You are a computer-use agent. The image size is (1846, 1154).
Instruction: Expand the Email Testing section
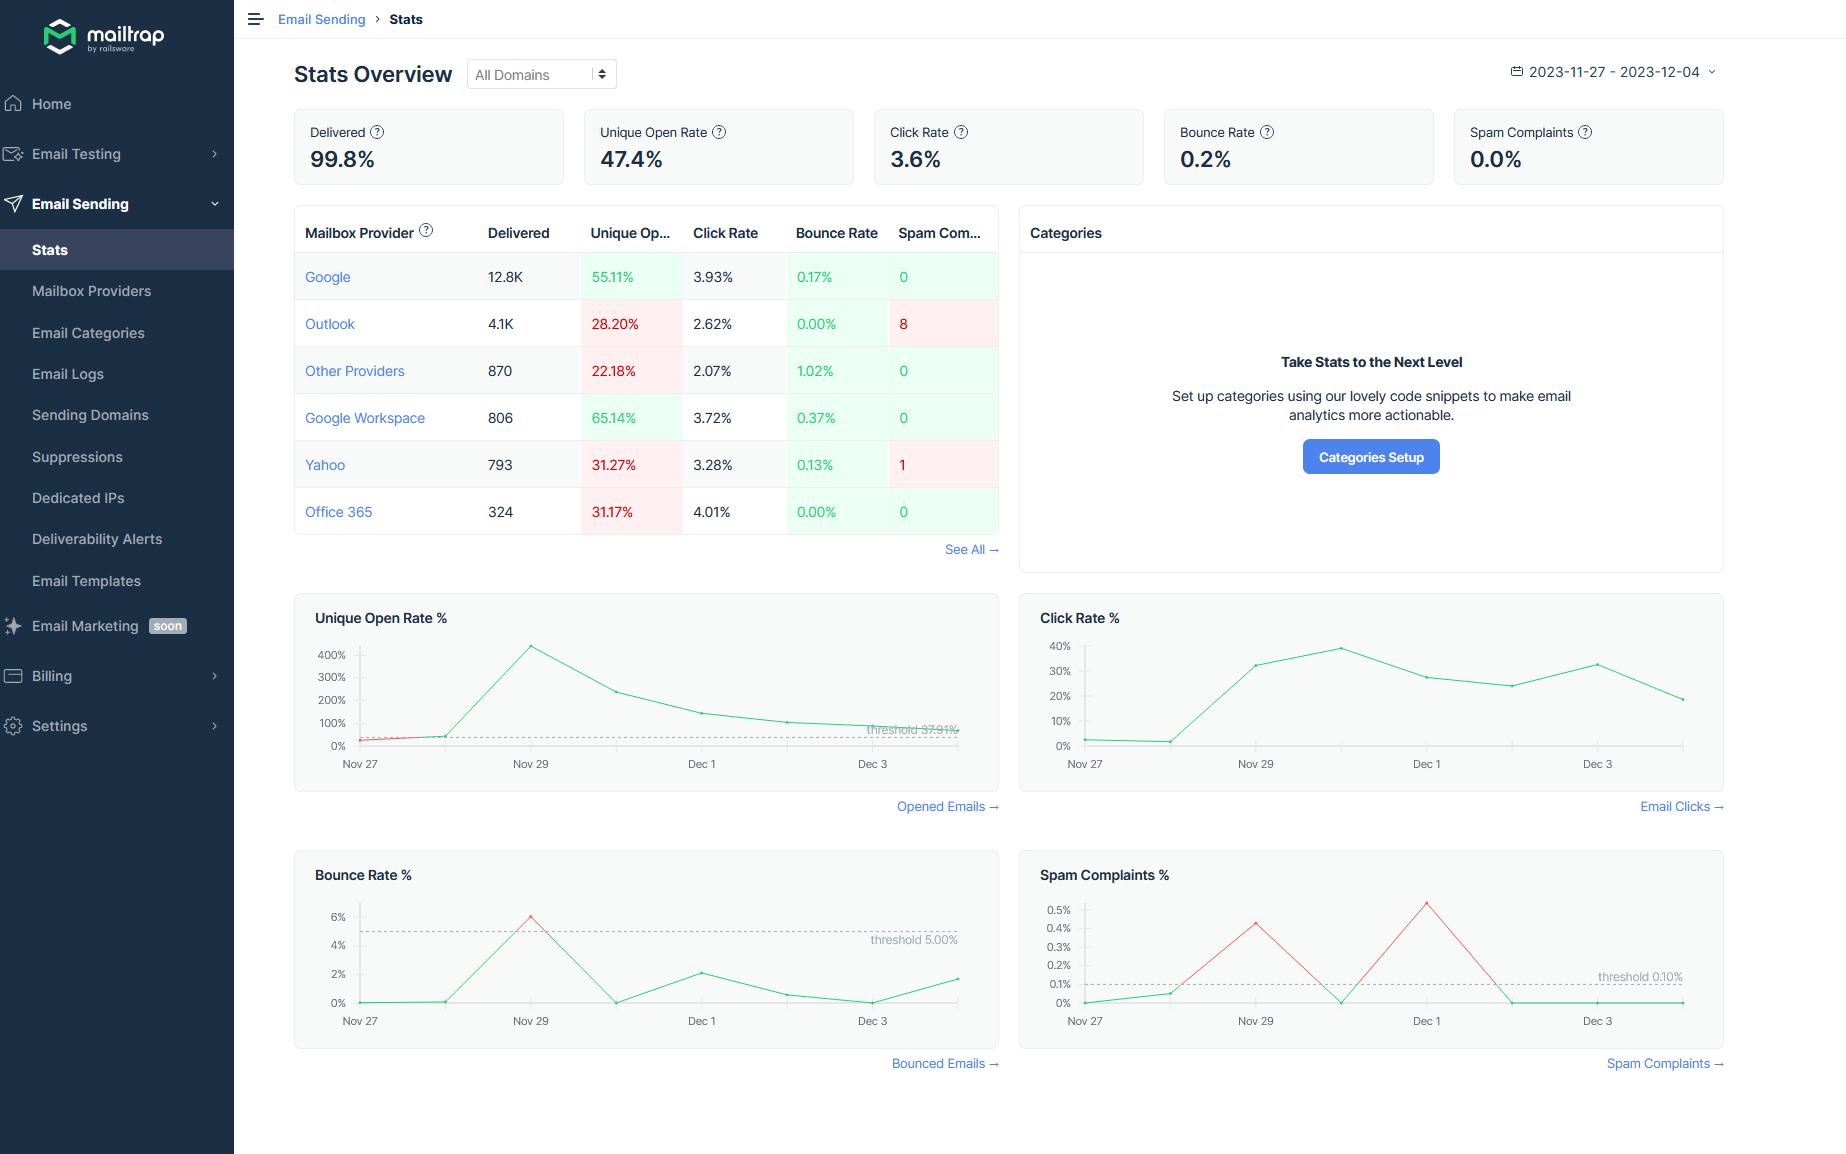pos(117,154)
